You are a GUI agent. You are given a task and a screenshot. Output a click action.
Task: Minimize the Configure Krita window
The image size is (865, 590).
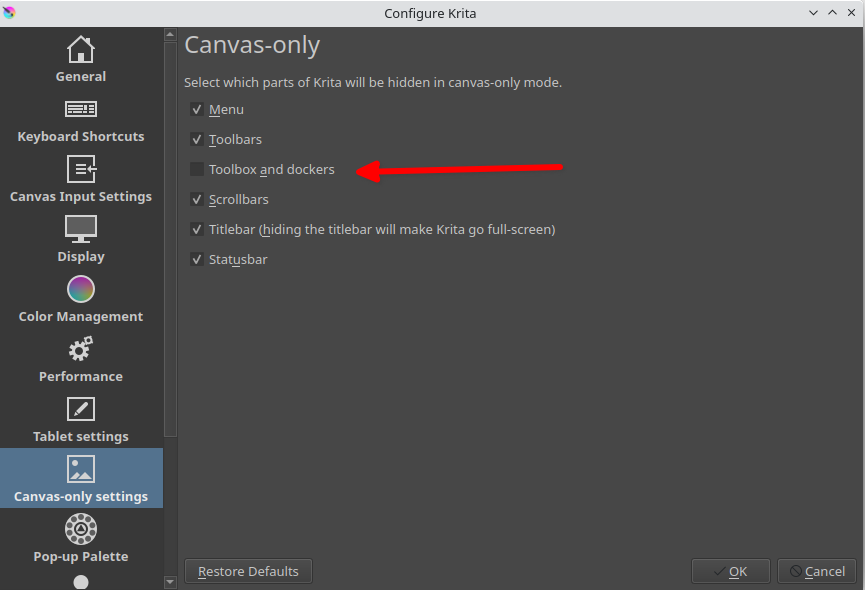[813, 13]
